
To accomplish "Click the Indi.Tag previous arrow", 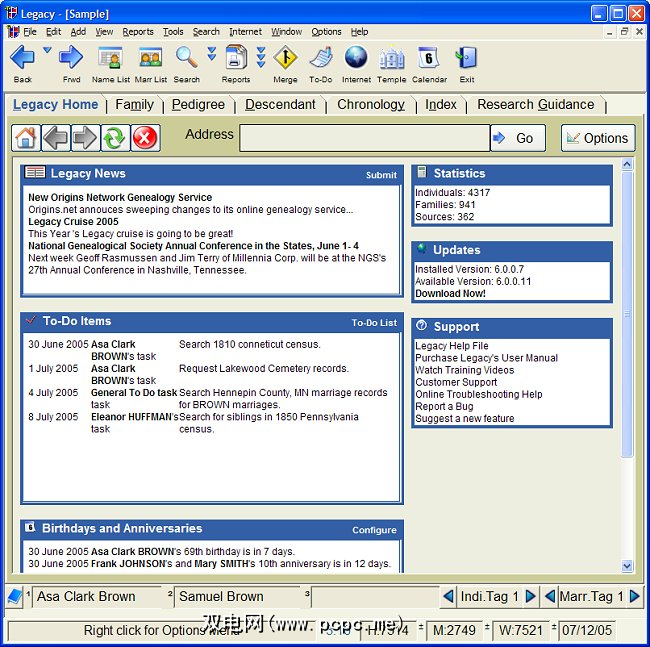I will click(x=448, y=596).
